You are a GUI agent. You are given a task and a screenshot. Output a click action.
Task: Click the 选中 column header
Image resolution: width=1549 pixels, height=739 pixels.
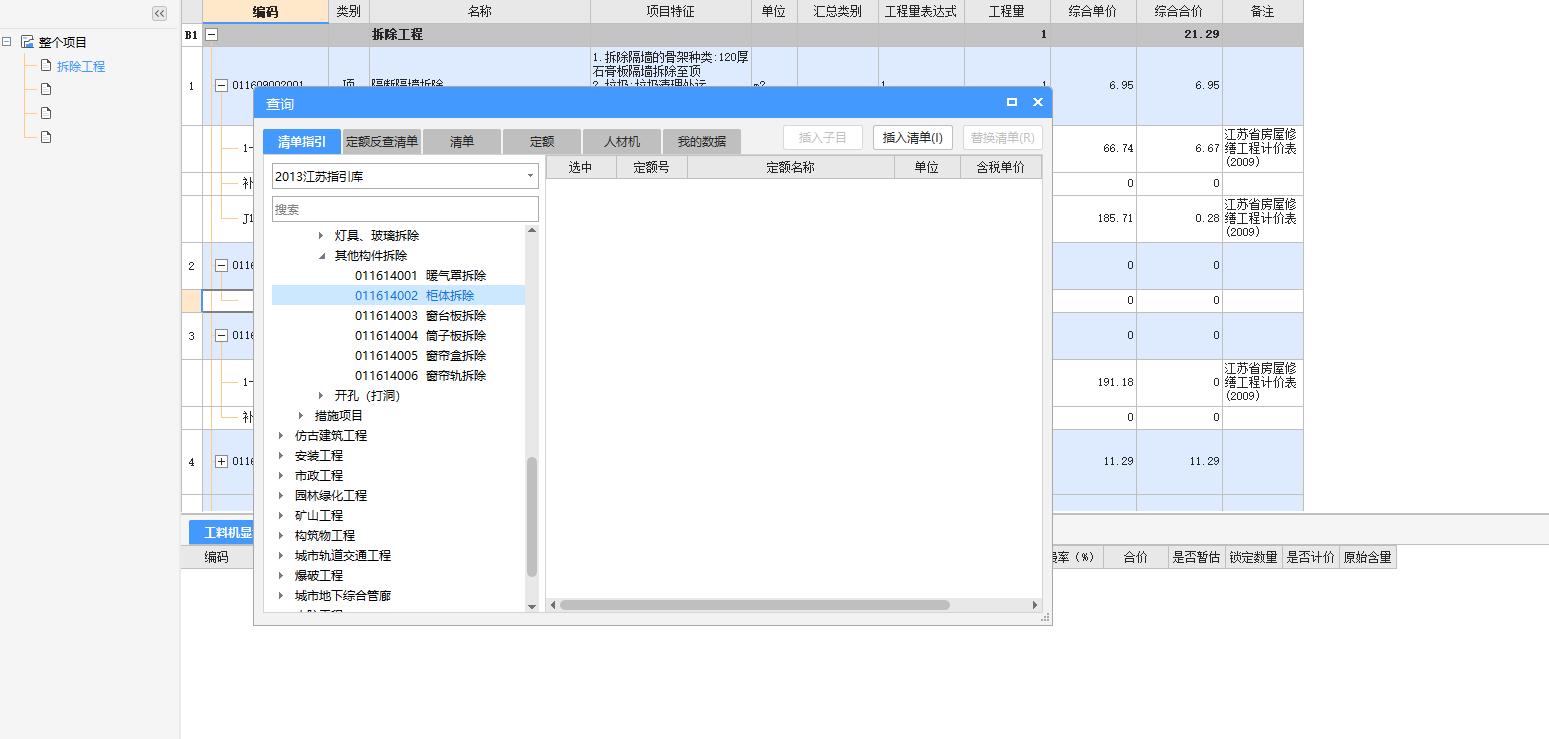point(580,167)
